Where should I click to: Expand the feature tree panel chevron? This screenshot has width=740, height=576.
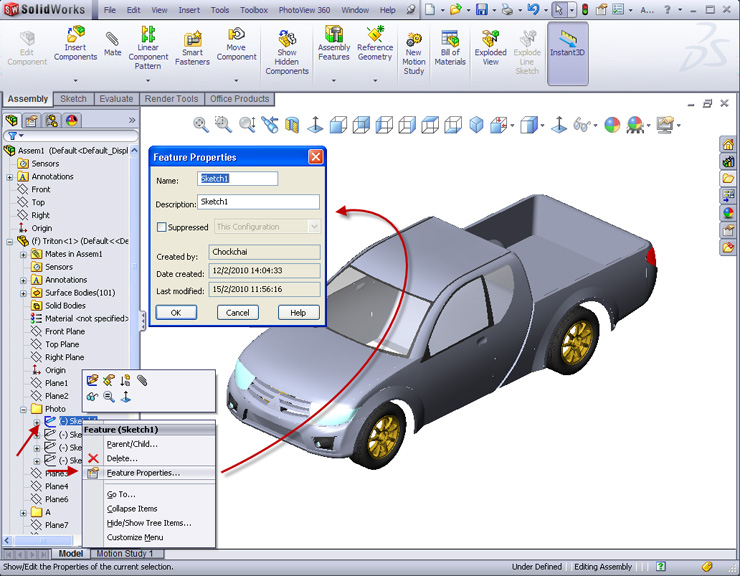click(132, 120)
